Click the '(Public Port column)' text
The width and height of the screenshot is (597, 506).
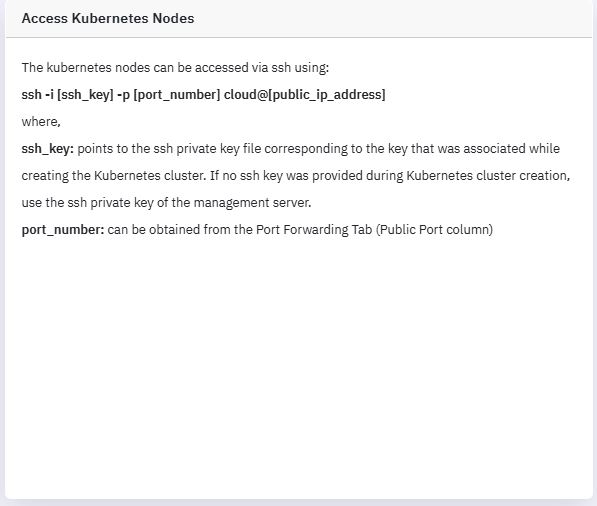point(434,230)
